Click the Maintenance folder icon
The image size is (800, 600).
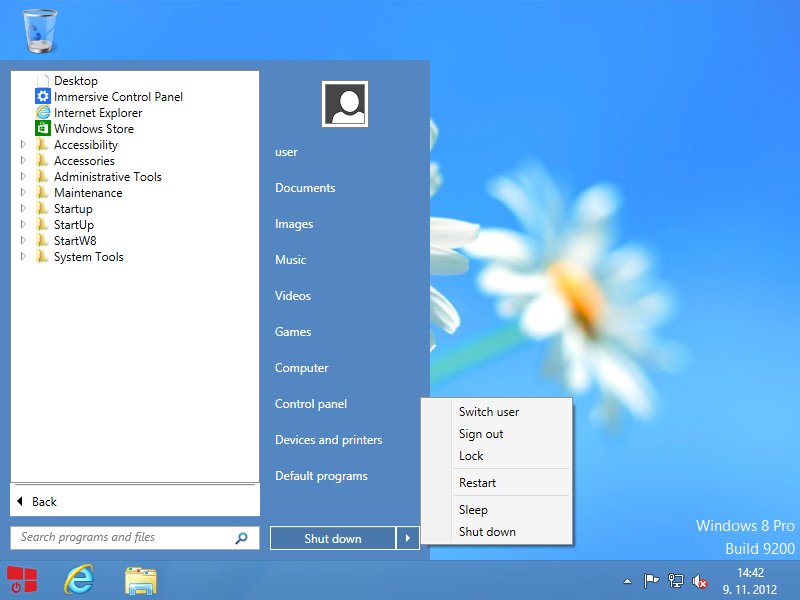click(x=43, y=192)
